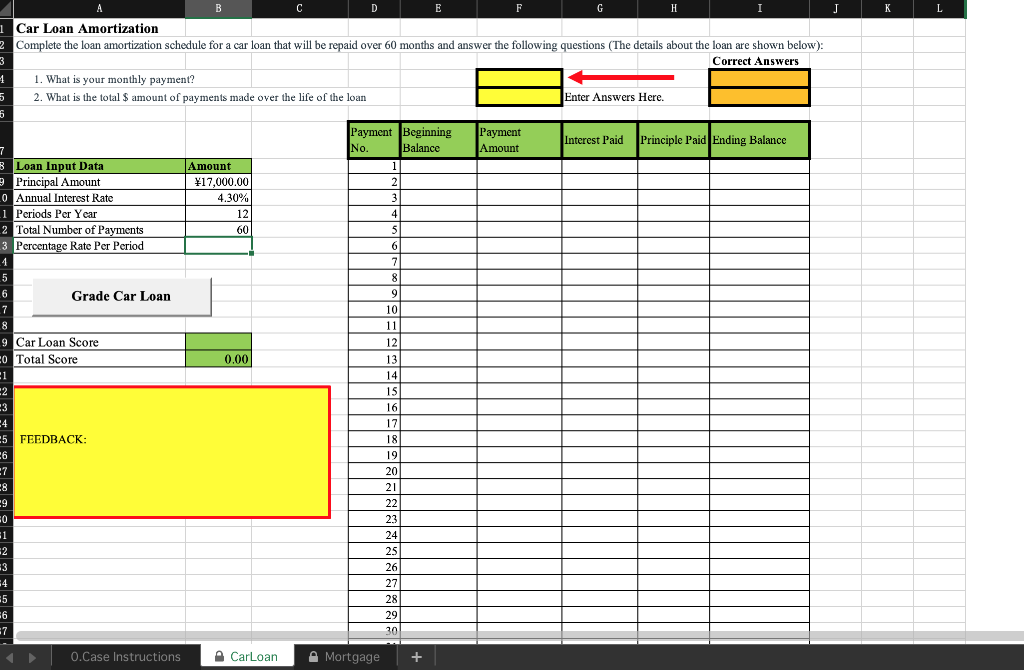Click the Principal Amount value ¥17,000.00
Screen dimensions: 1024x670
pyautogui.click(x=218, y=182)
